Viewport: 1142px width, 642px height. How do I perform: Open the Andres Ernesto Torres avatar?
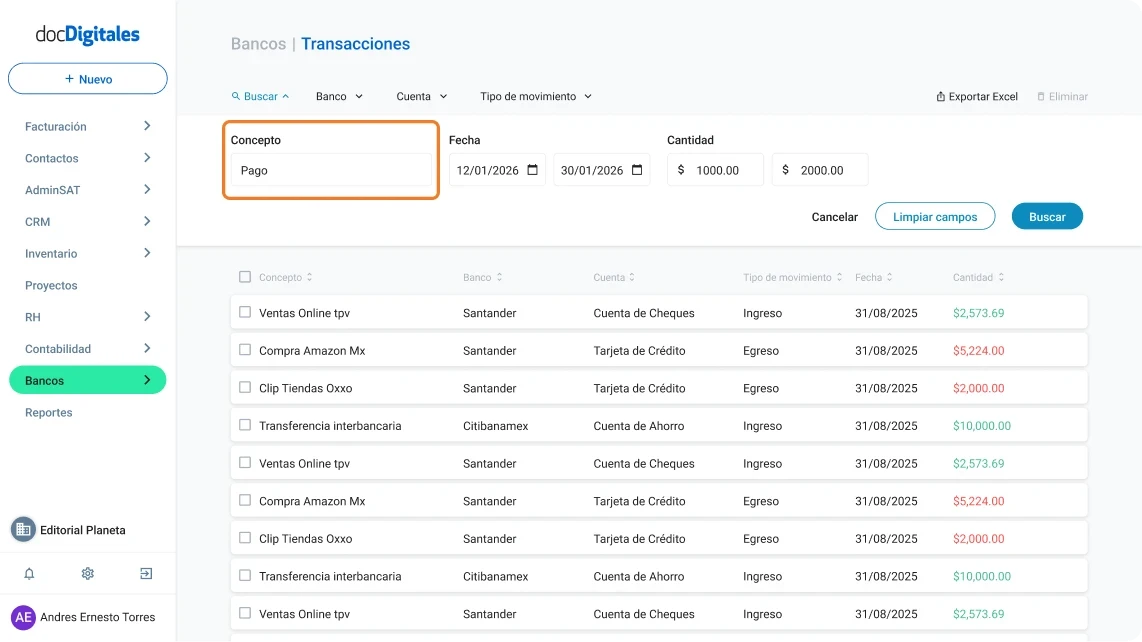(x=23, y=617)
